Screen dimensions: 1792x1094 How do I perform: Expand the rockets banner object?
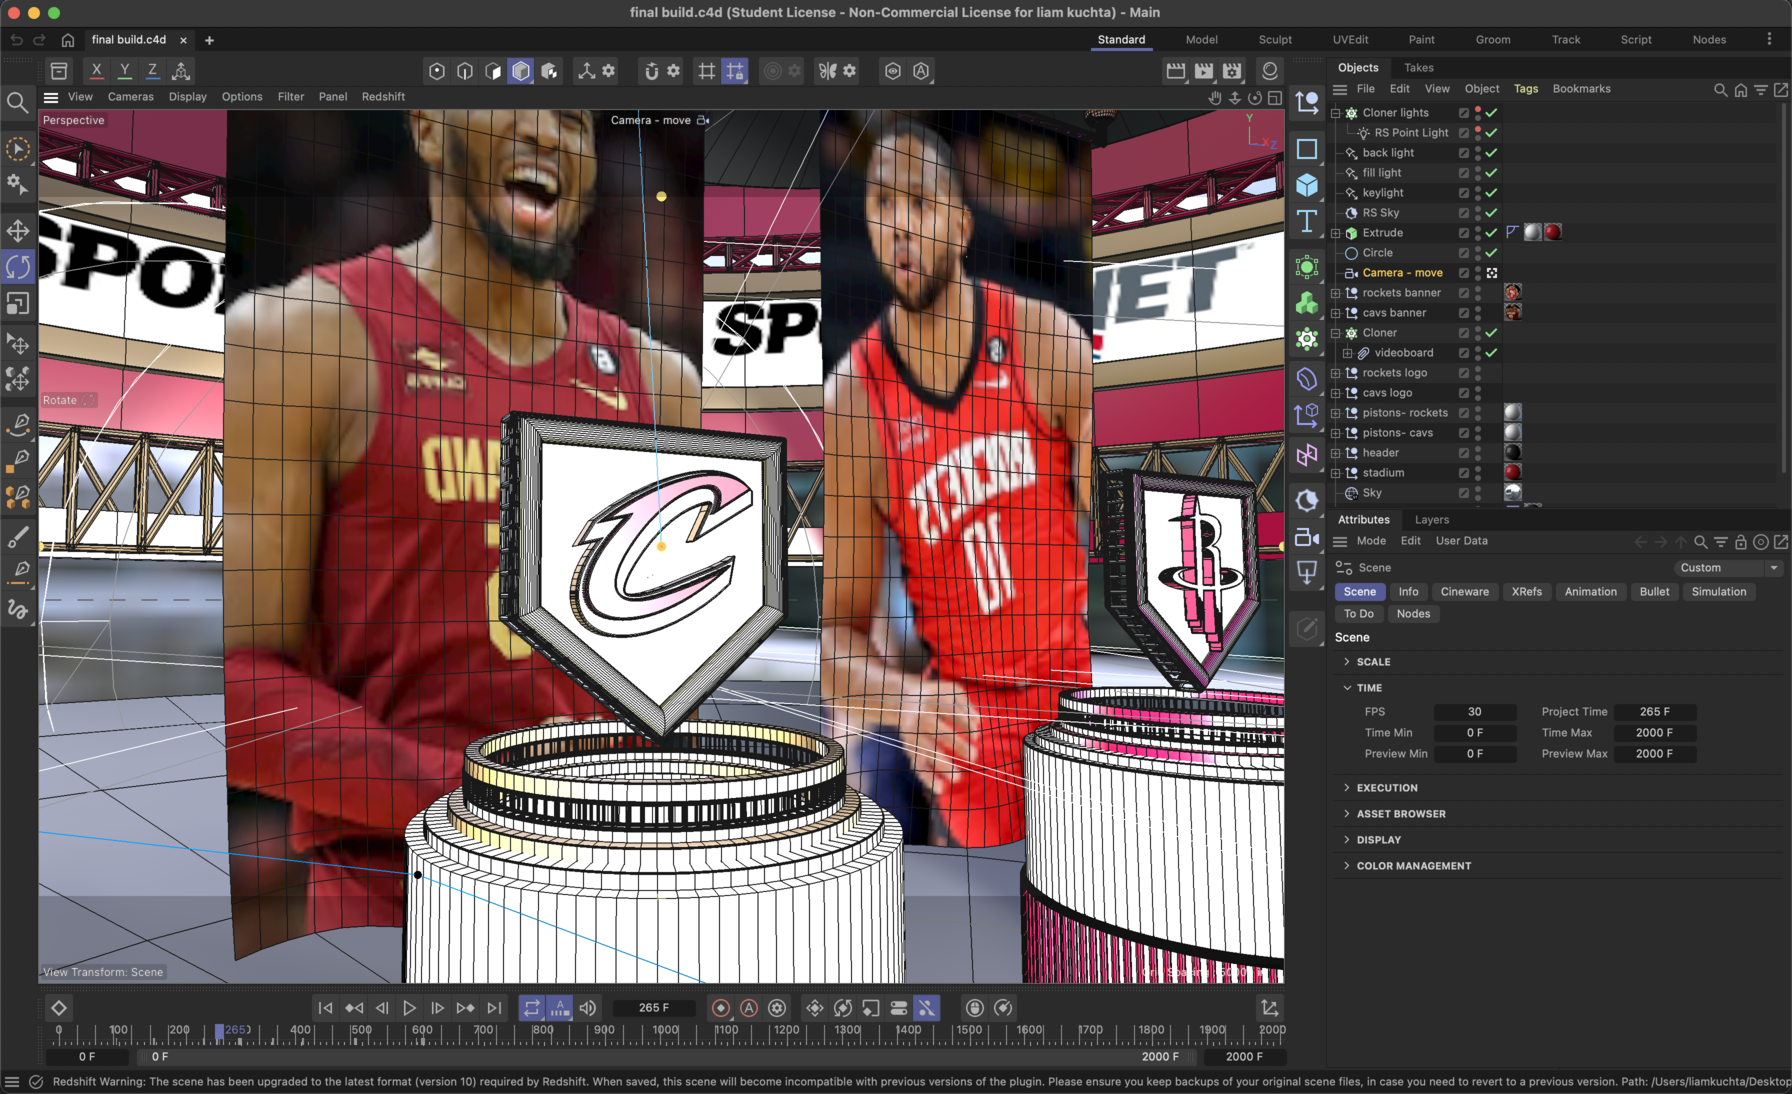pos(1335,293)
